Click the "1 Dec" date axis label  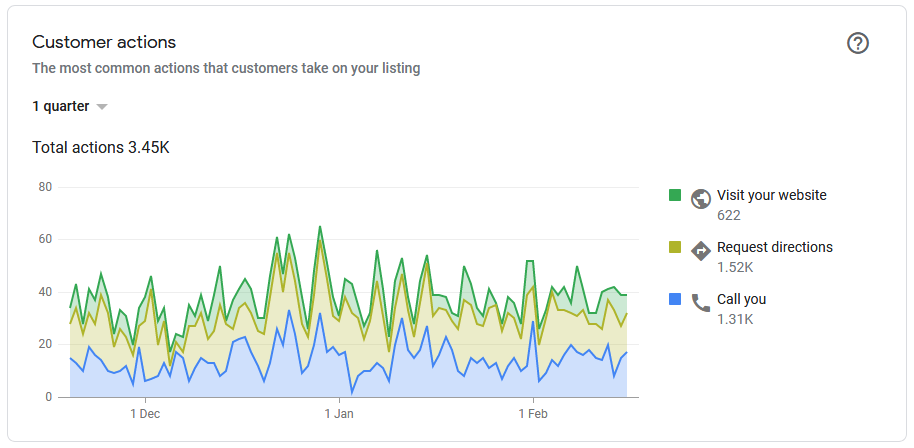(145, 413)
